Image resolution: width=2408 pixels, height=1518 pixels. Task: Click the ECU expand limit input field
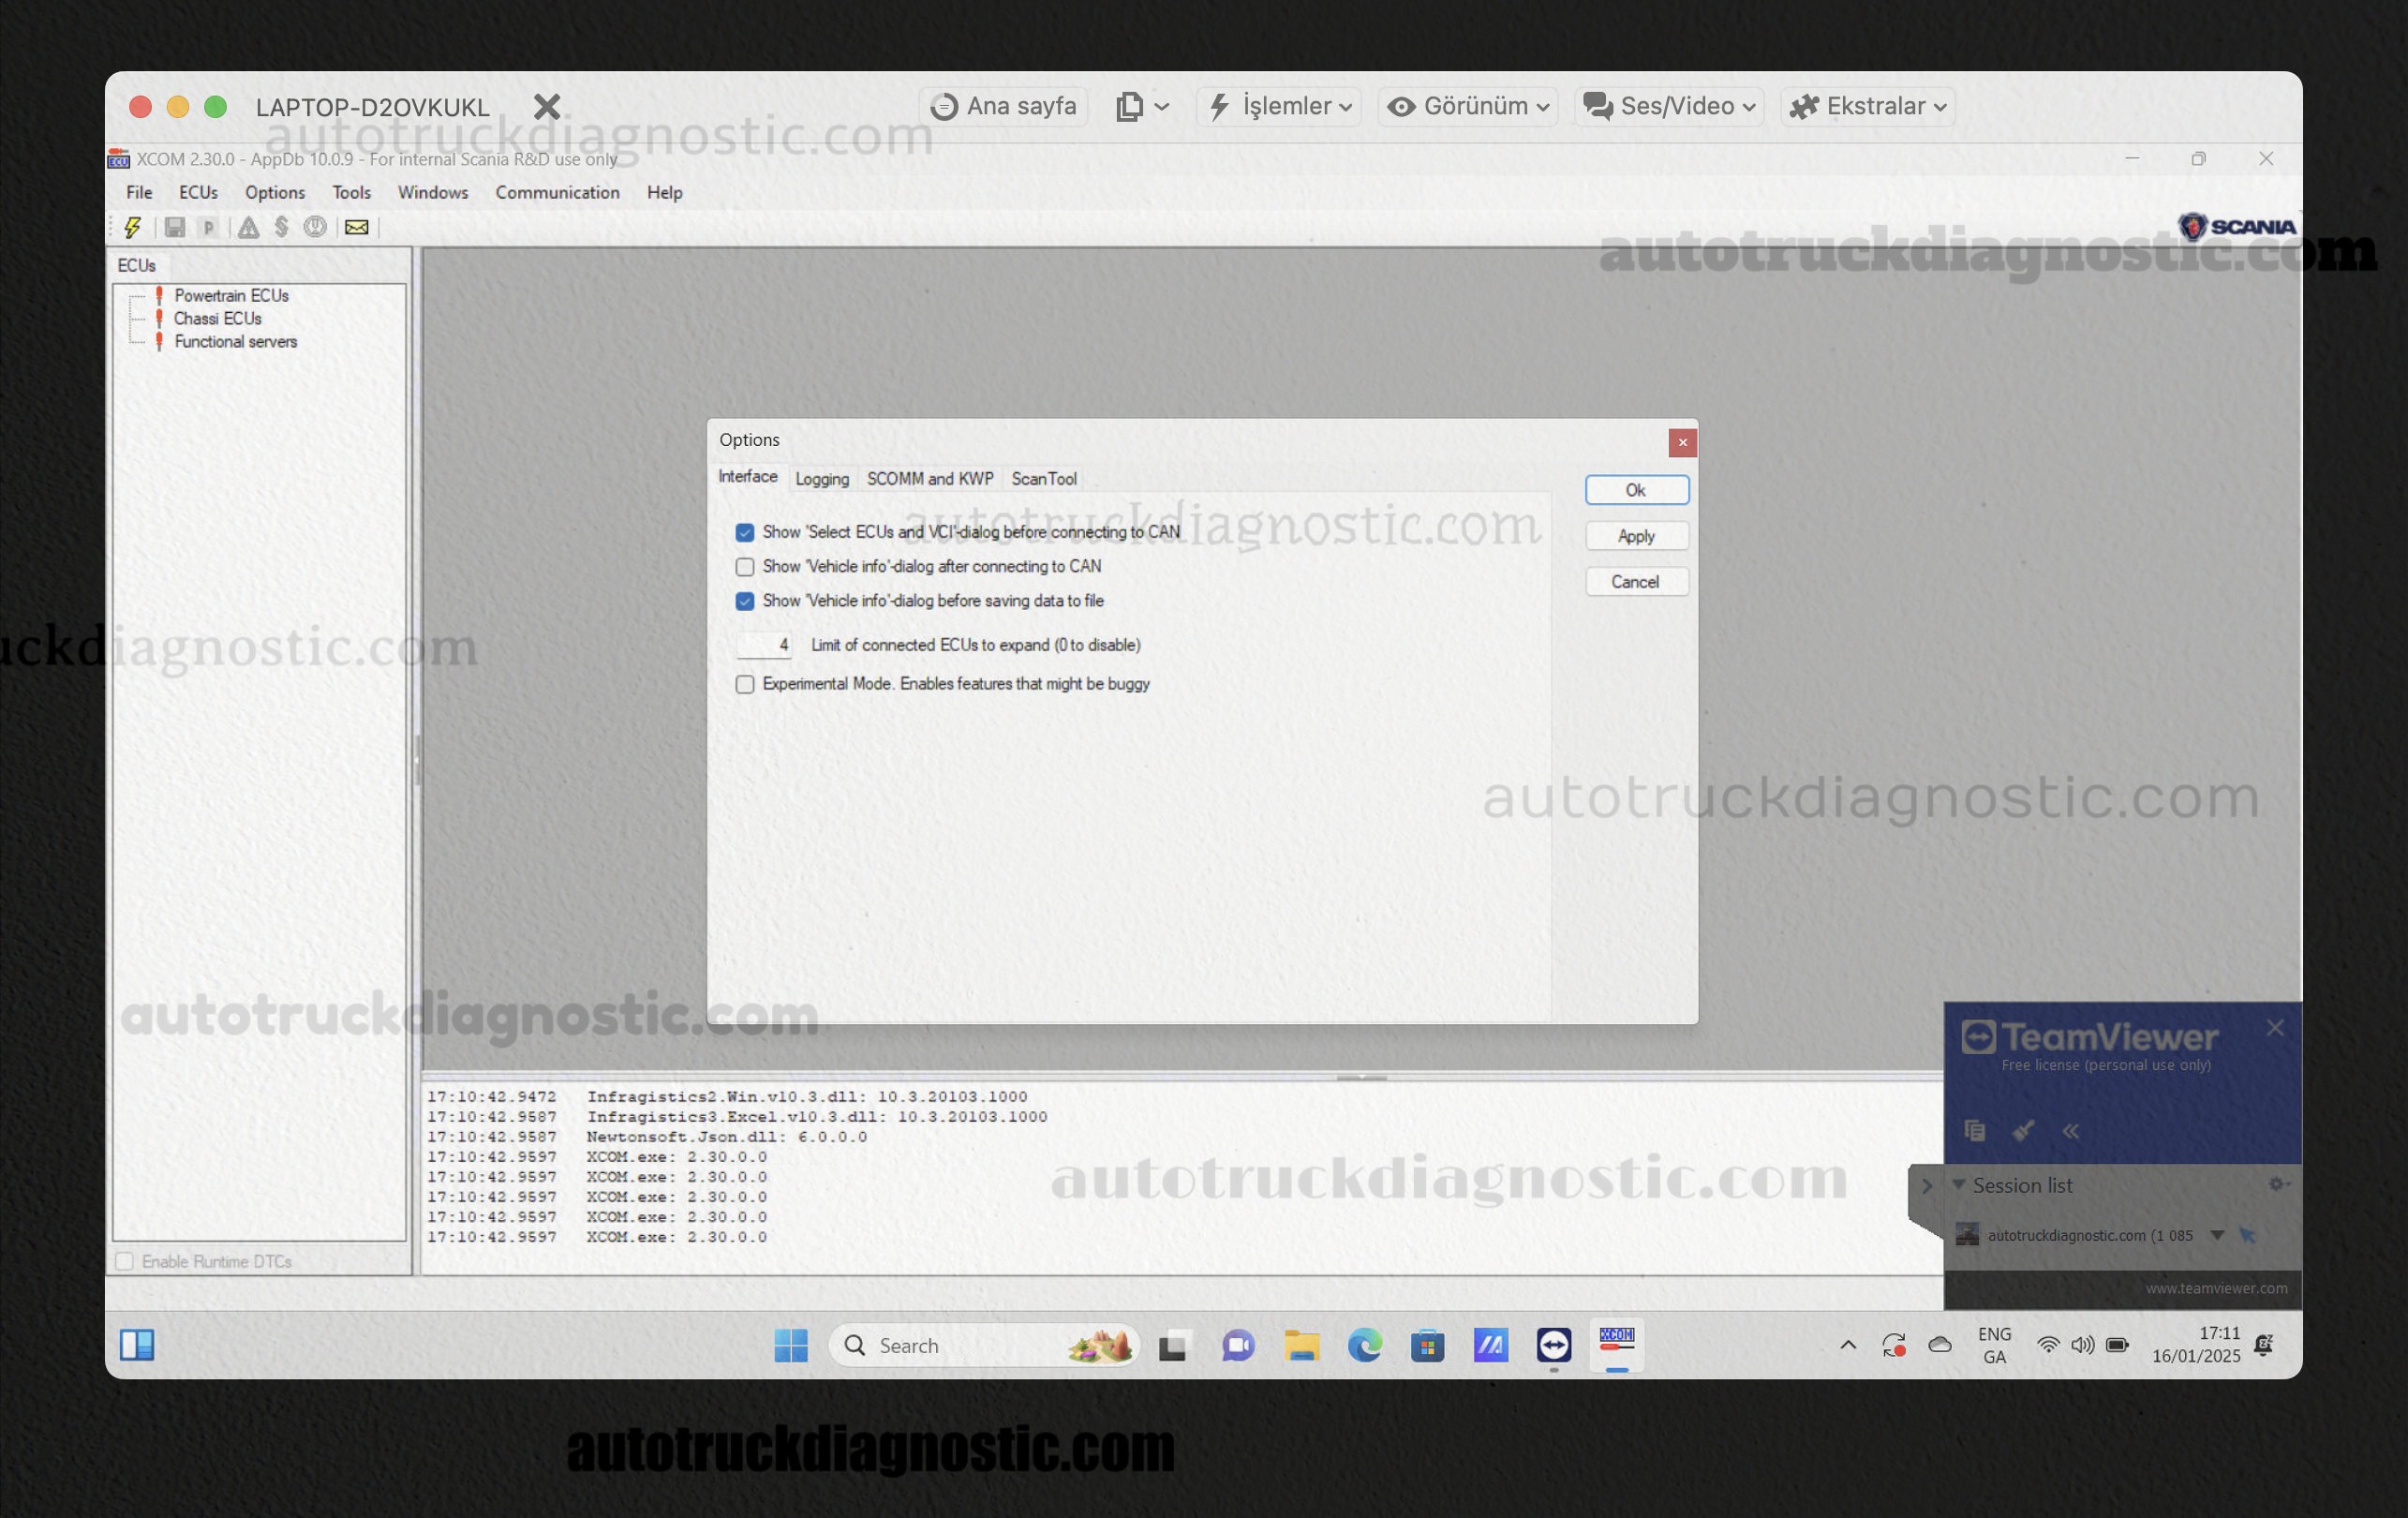point(765,645)
